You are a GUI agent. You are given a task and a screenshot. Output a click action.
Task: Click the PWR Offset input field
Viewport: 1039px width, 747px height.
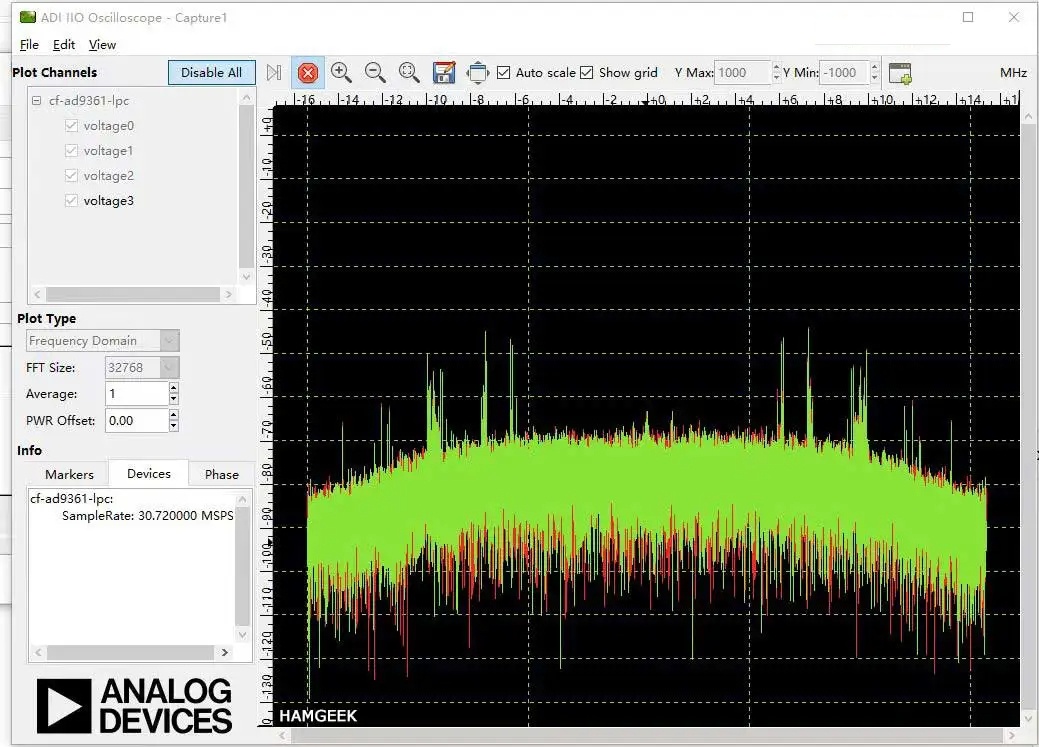point(136,421)
